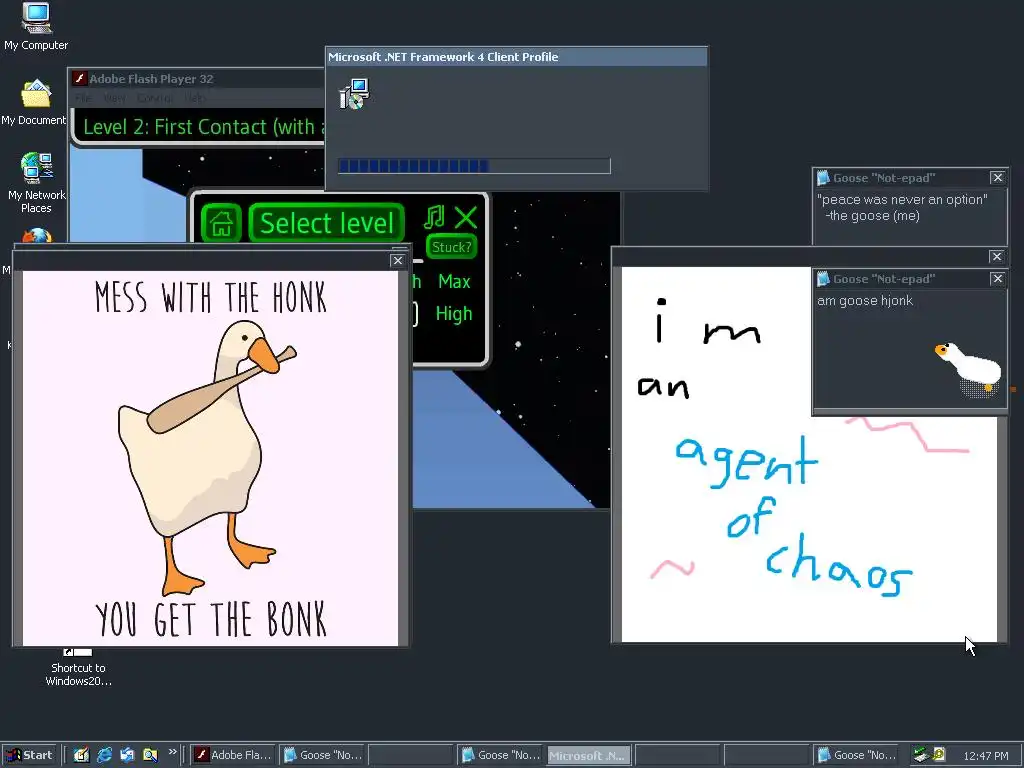The width and height of the screenshot is (1024, 768).
Task: Open the View menu in Flash Player
Action: coord(114,98)
